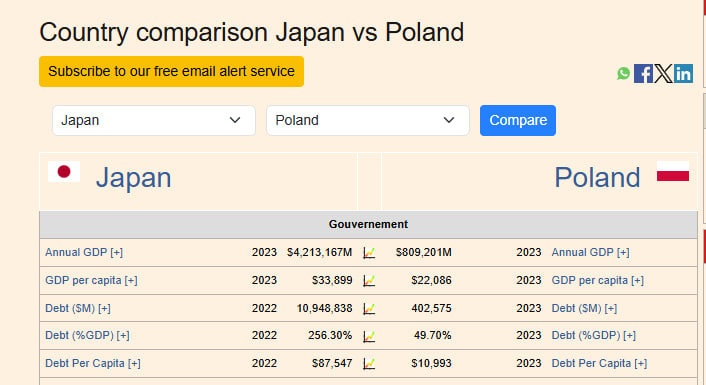Open the Debt Per Capita chart icon
This screenshot has width=706, height=385.
(369, 363)
